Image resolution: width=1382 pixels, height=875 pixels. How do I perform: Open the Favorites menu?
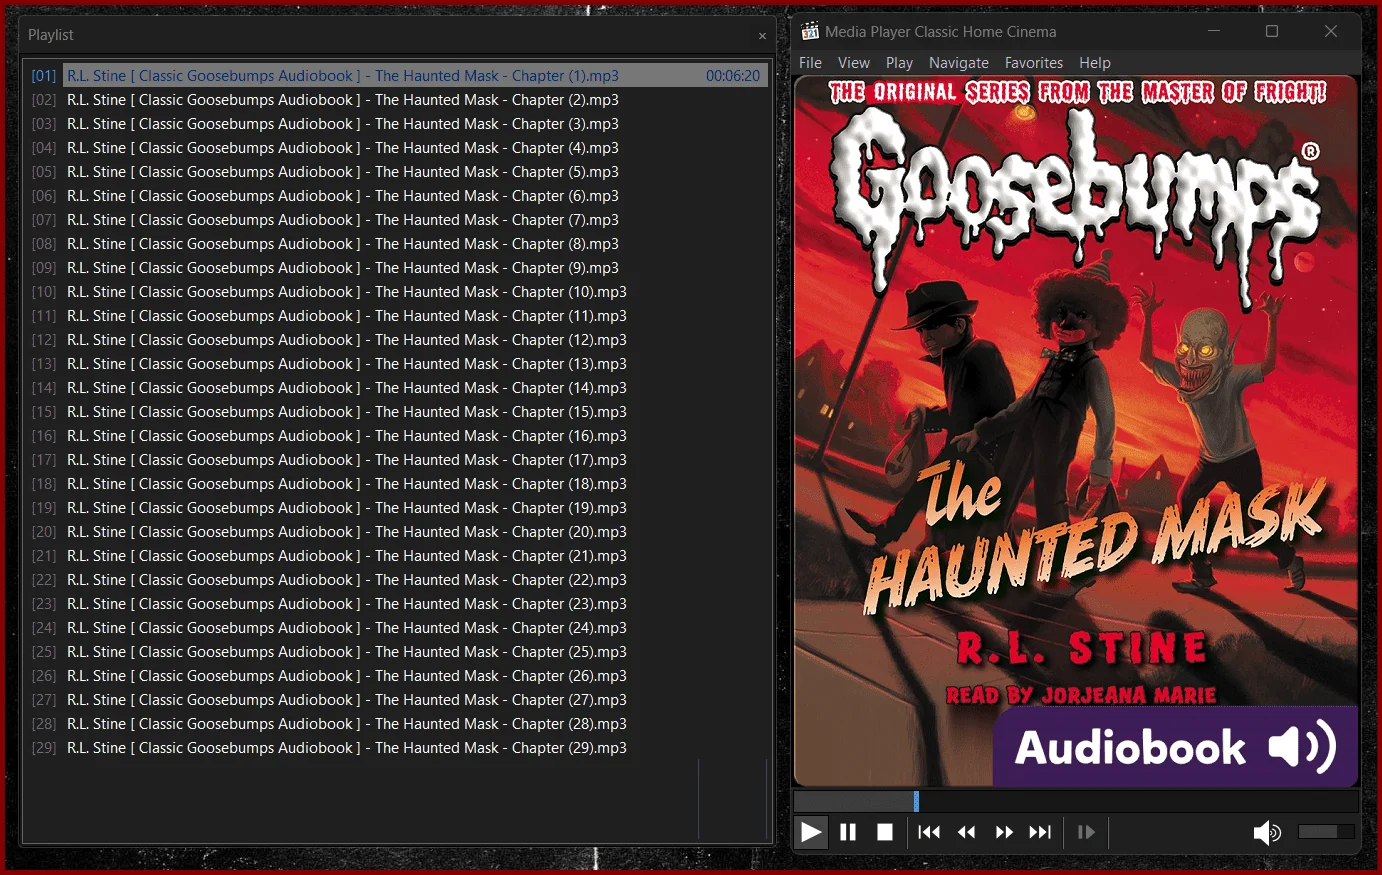tap(1034, 62)
